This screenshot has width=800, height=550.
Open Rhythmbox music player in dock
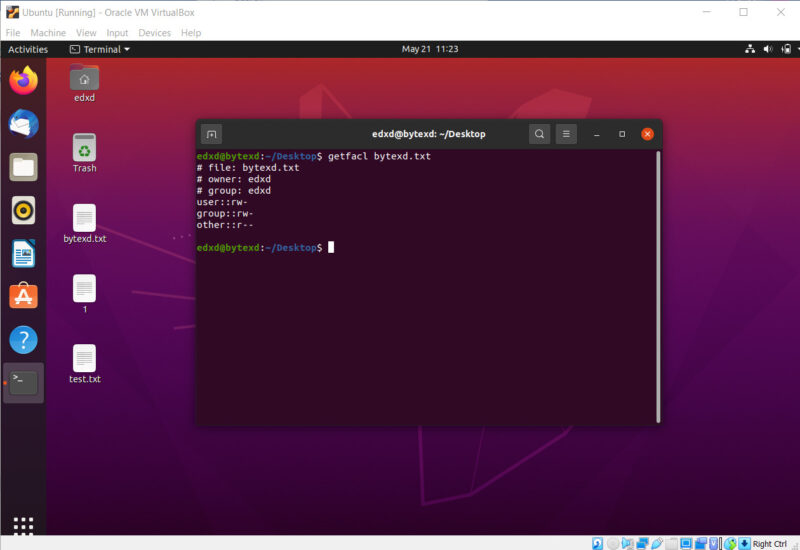click(x=24, y=210)
